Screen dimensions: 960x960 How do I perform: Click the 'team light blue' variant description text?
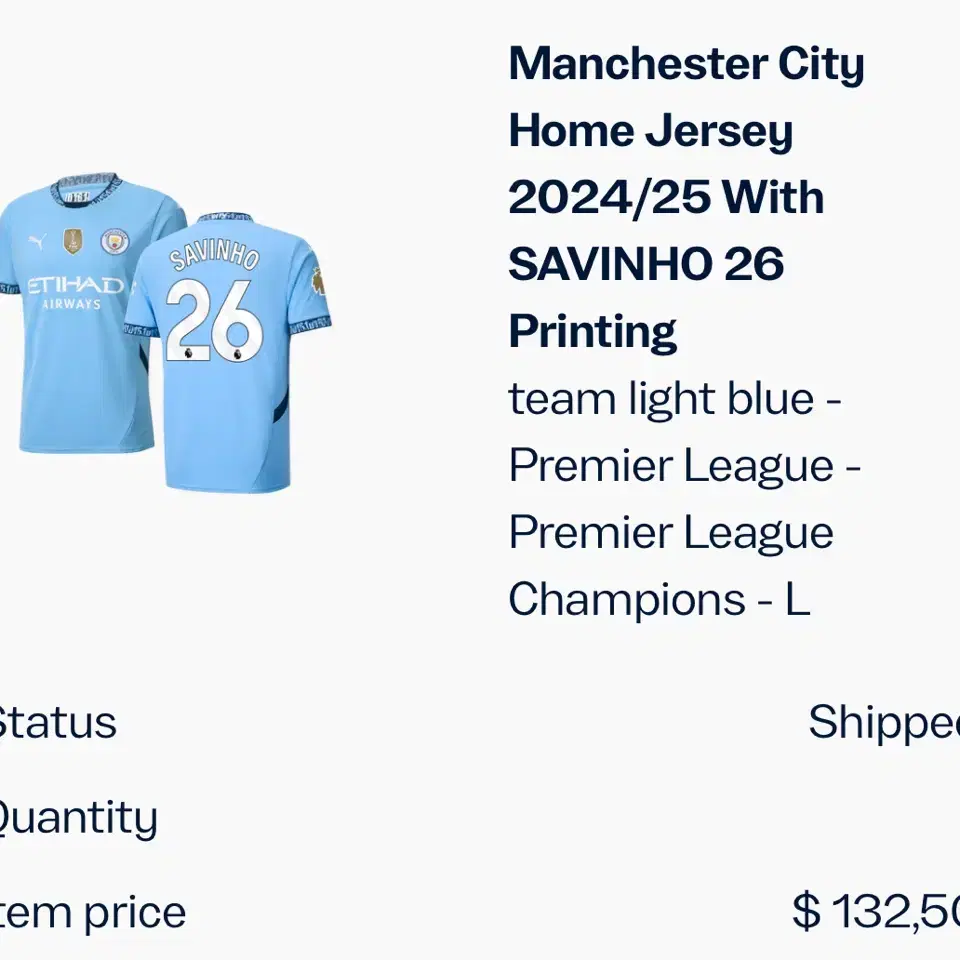pyautogui.click(x=661, y=399)
